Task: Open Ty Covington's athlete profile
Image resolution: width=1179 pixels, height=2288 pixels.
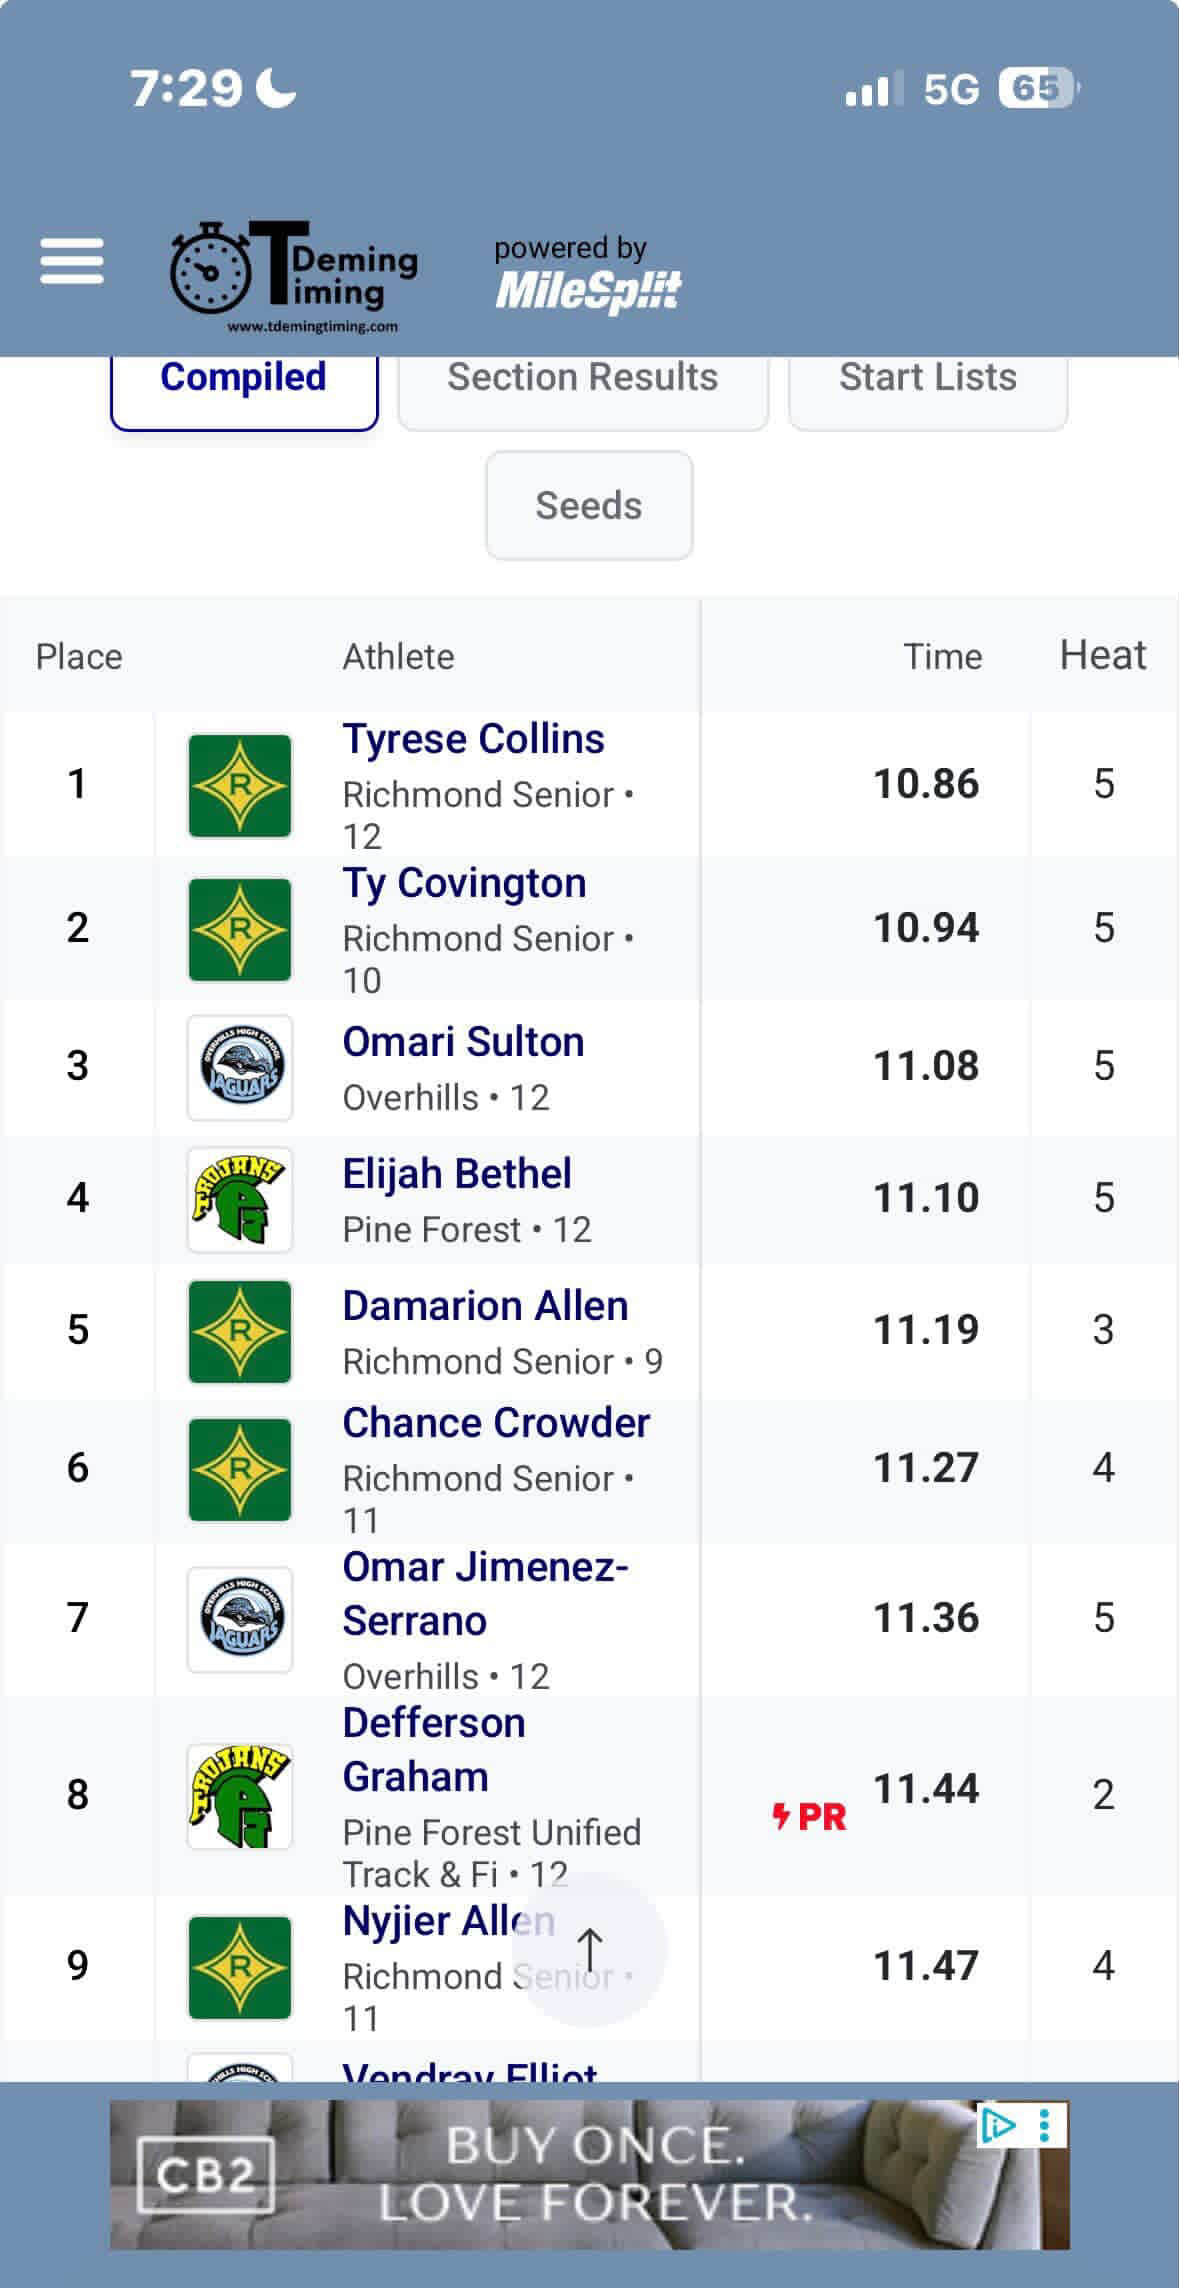Action: pyautogui.click(x=464, y=884)
